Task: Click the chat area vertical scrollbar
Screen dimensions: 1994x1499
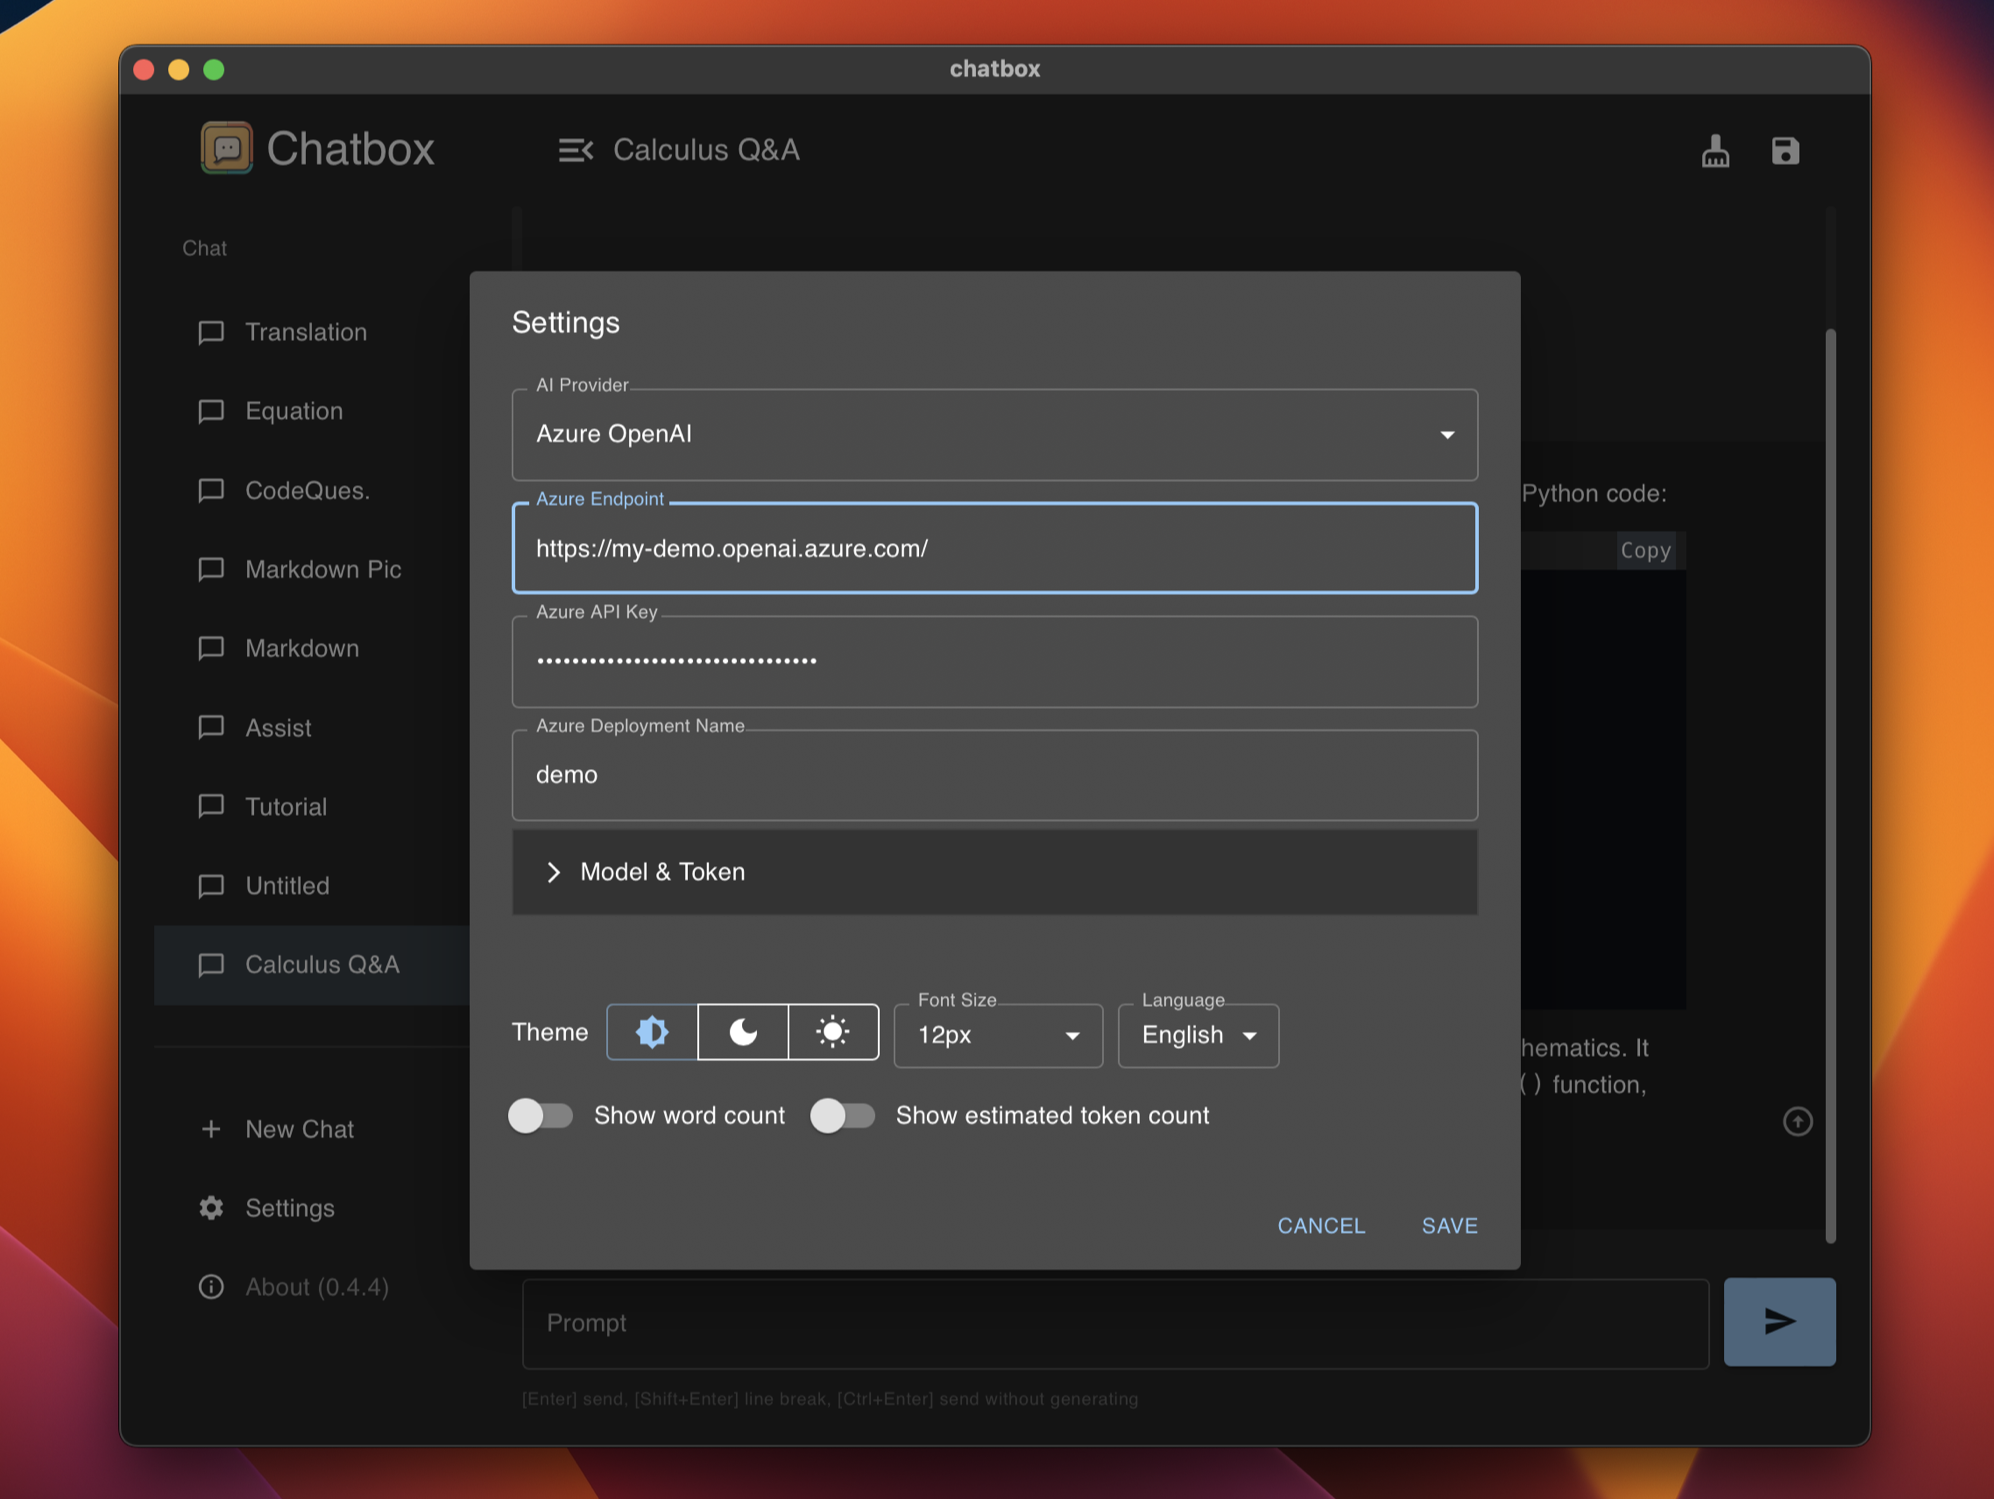Action: click(1830, 785)
